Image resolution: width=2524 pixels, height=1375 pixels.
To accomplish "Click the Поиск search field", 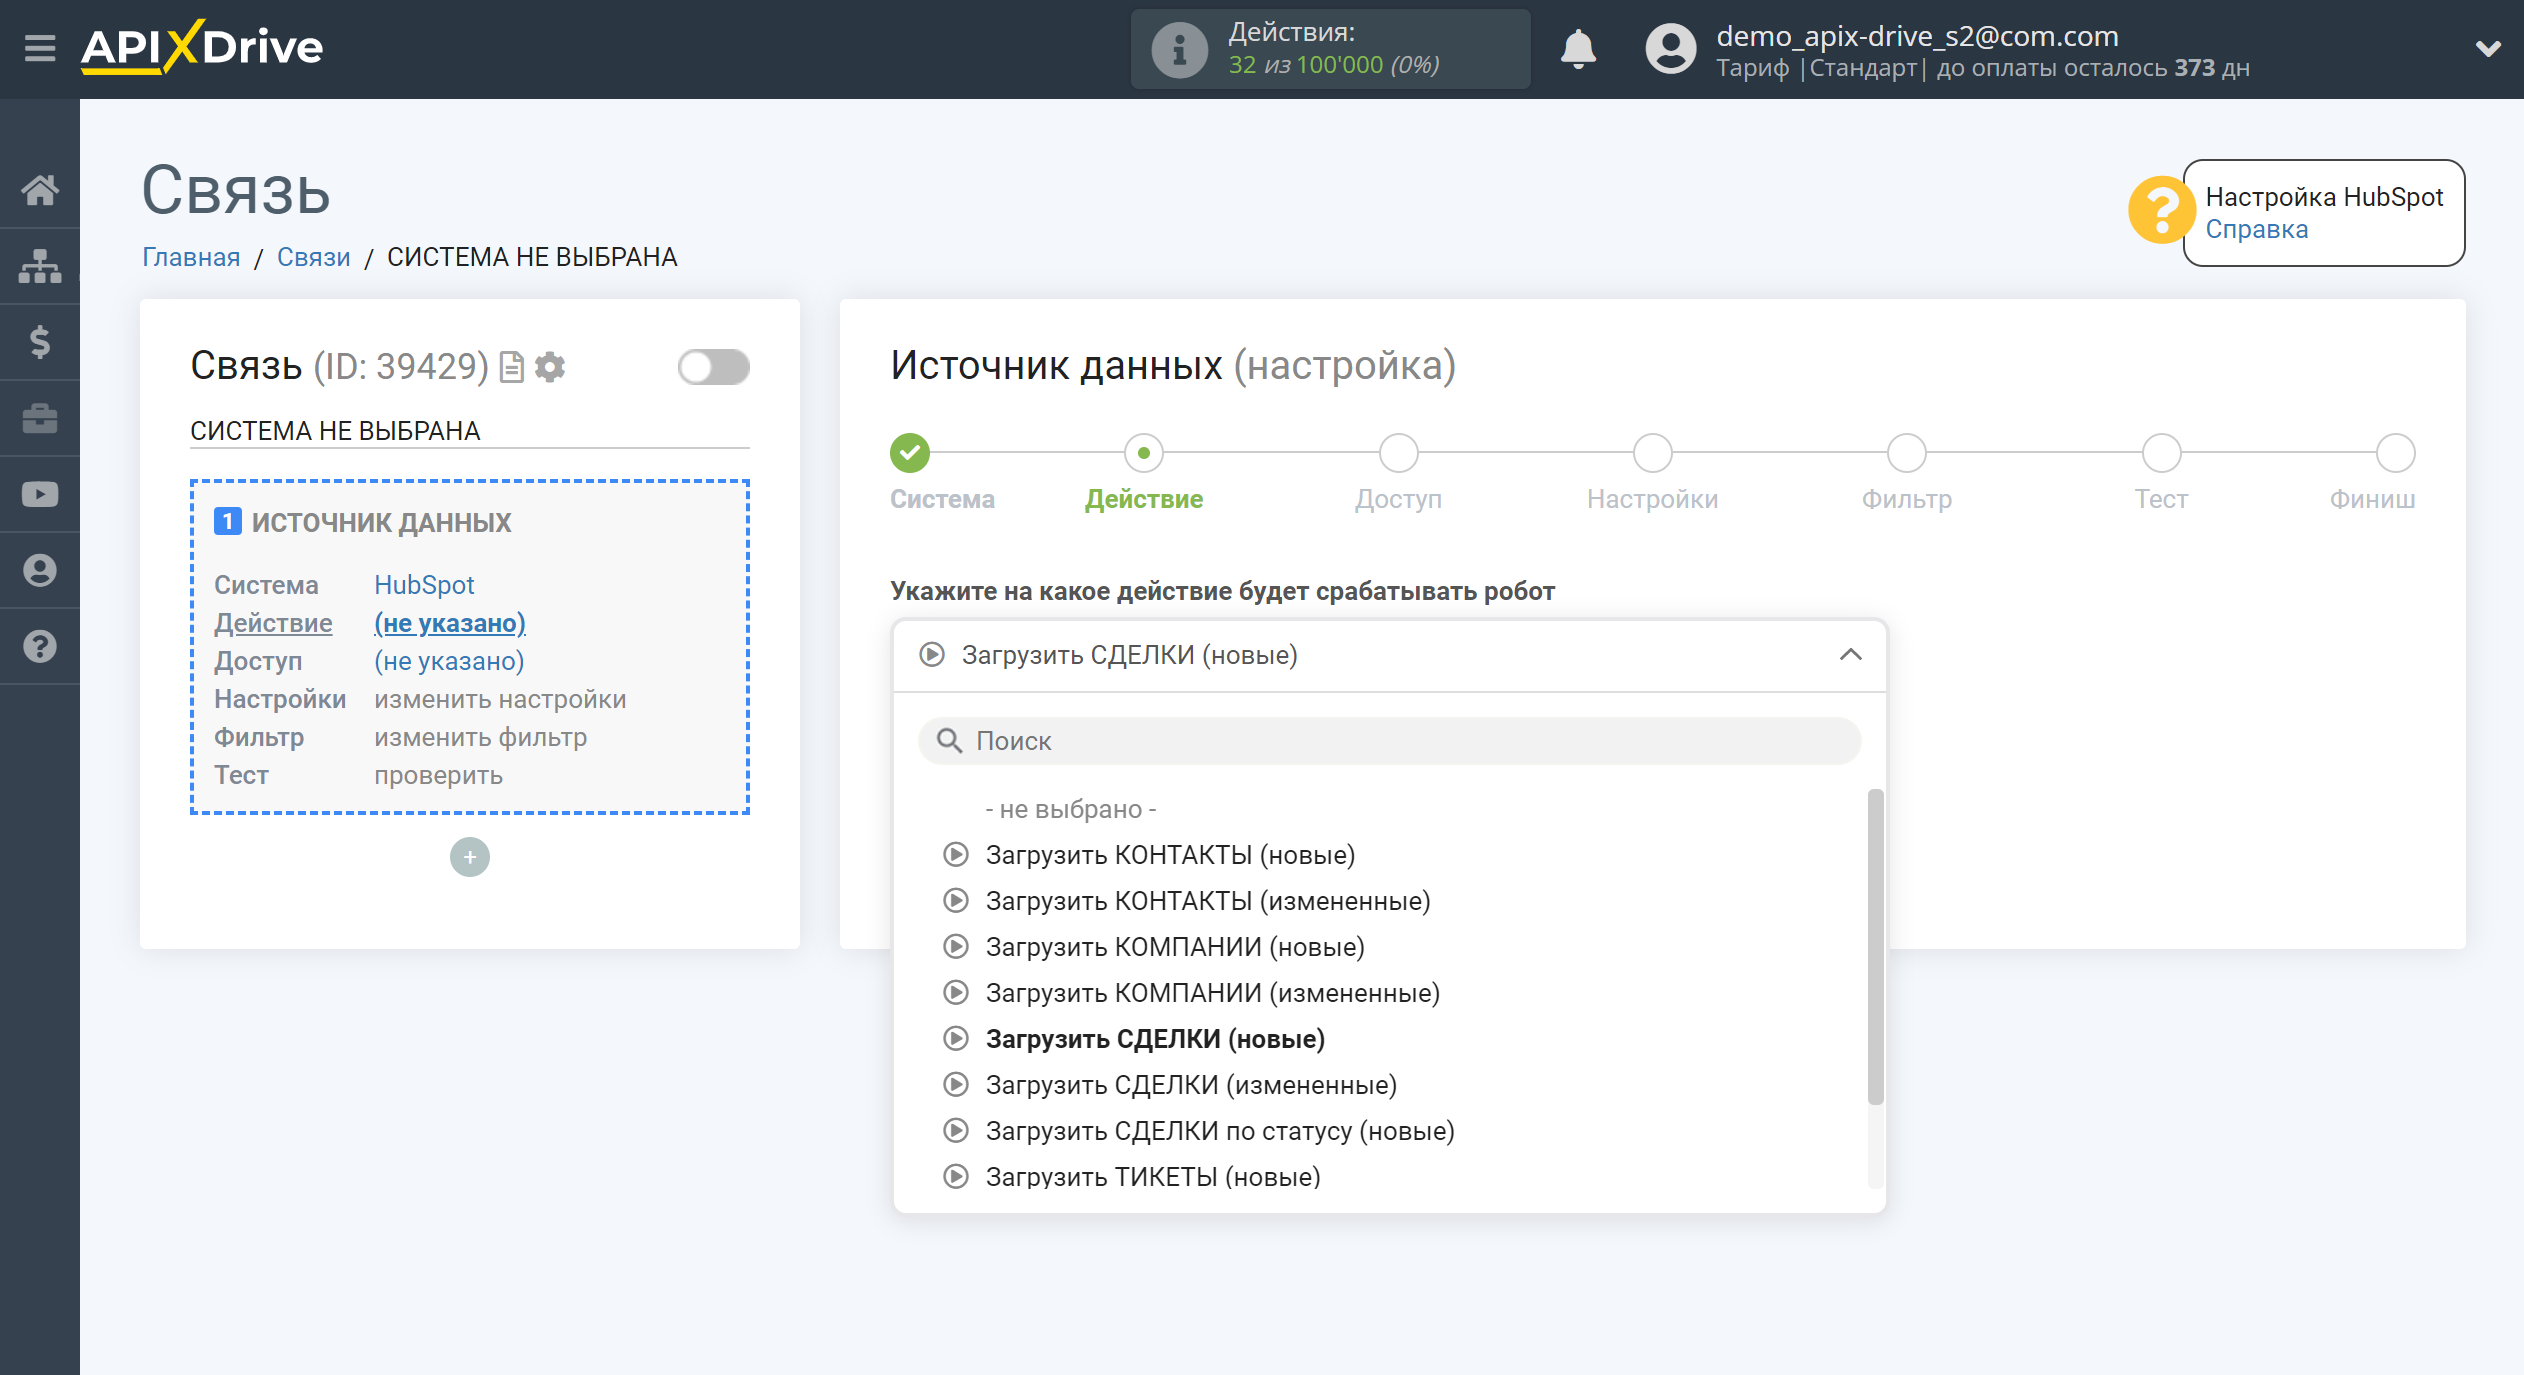I will click(x=1389, y=741).
